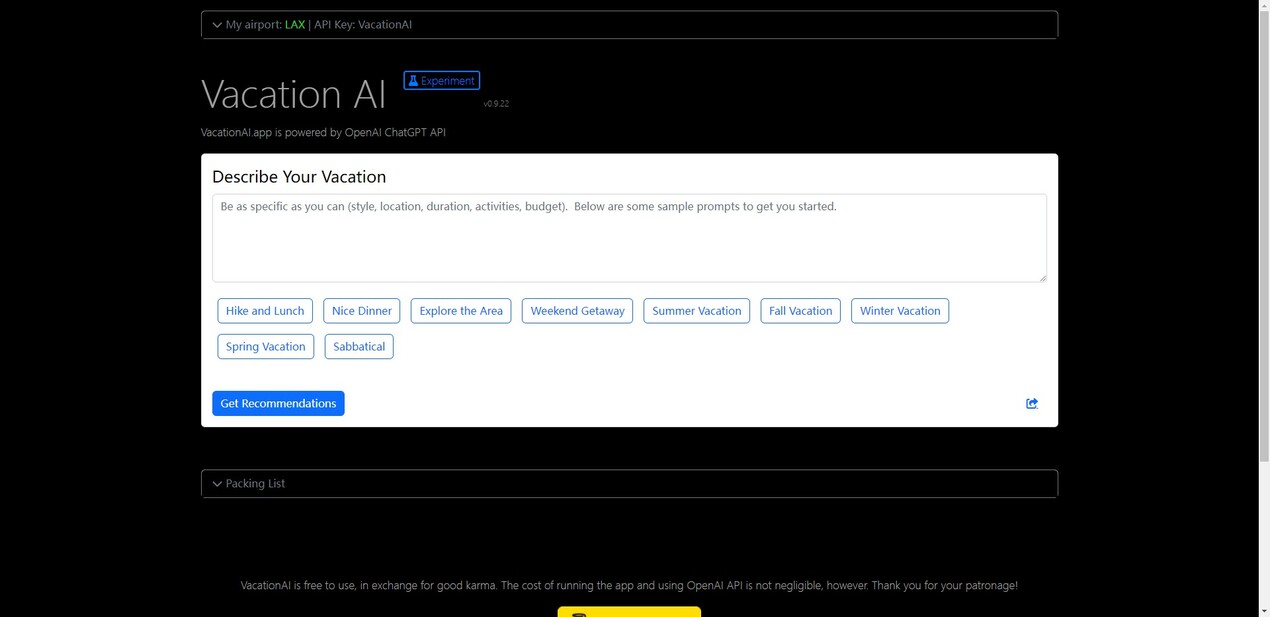1270x617 pixels.
Task: Click the Experiment flask badge
Action: [x=441, y=80]
